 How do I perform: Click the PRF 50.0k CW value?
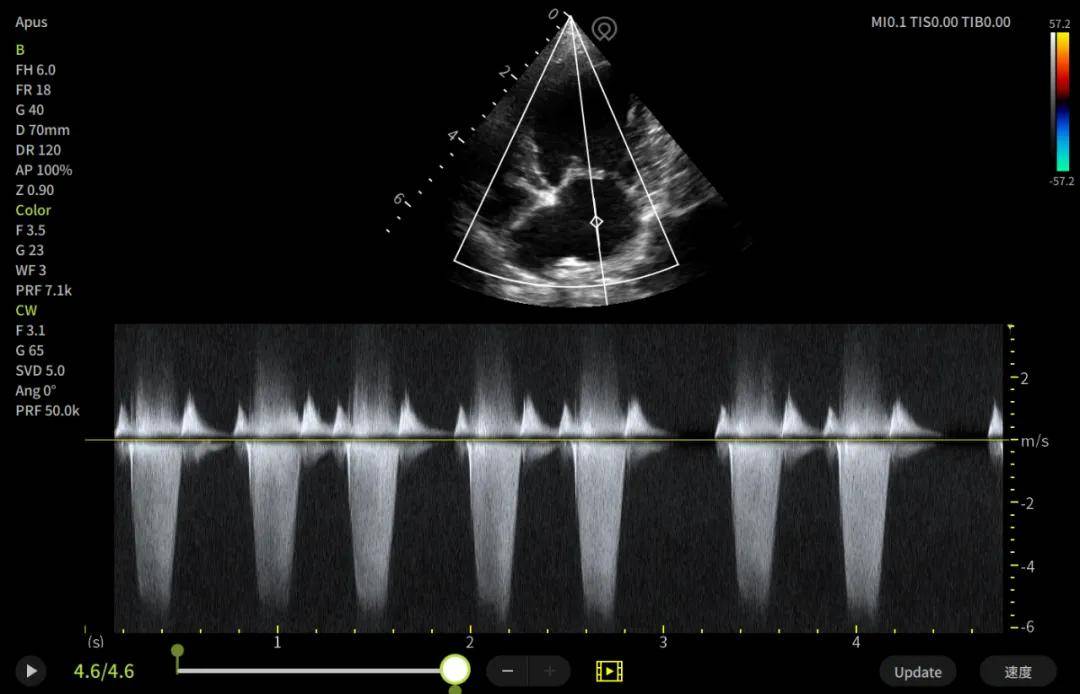click(48, 411)
